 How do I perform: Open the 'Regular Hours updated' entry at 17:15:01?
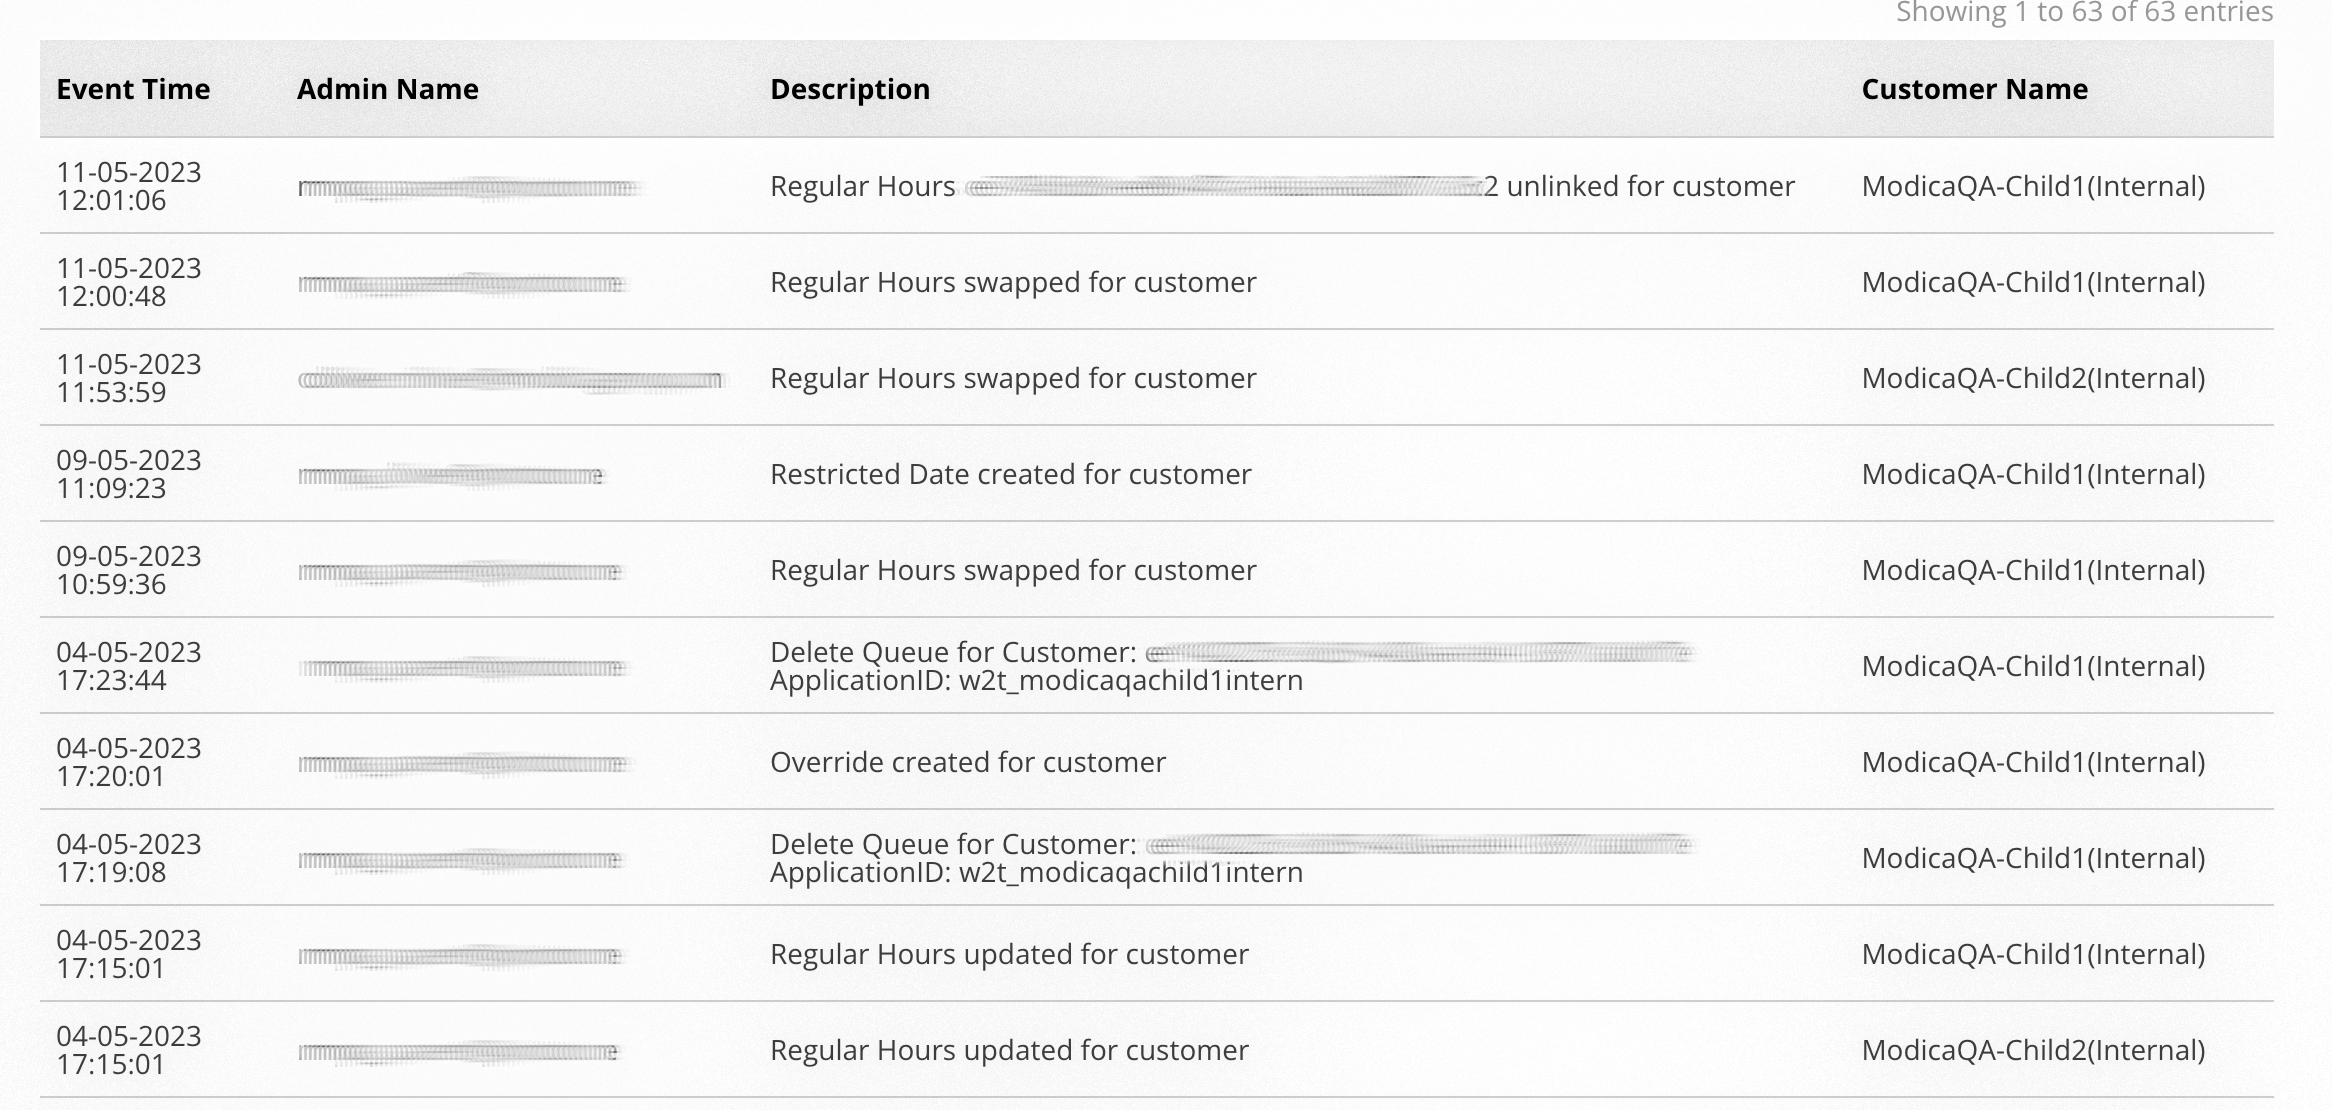coord(1009,953)
